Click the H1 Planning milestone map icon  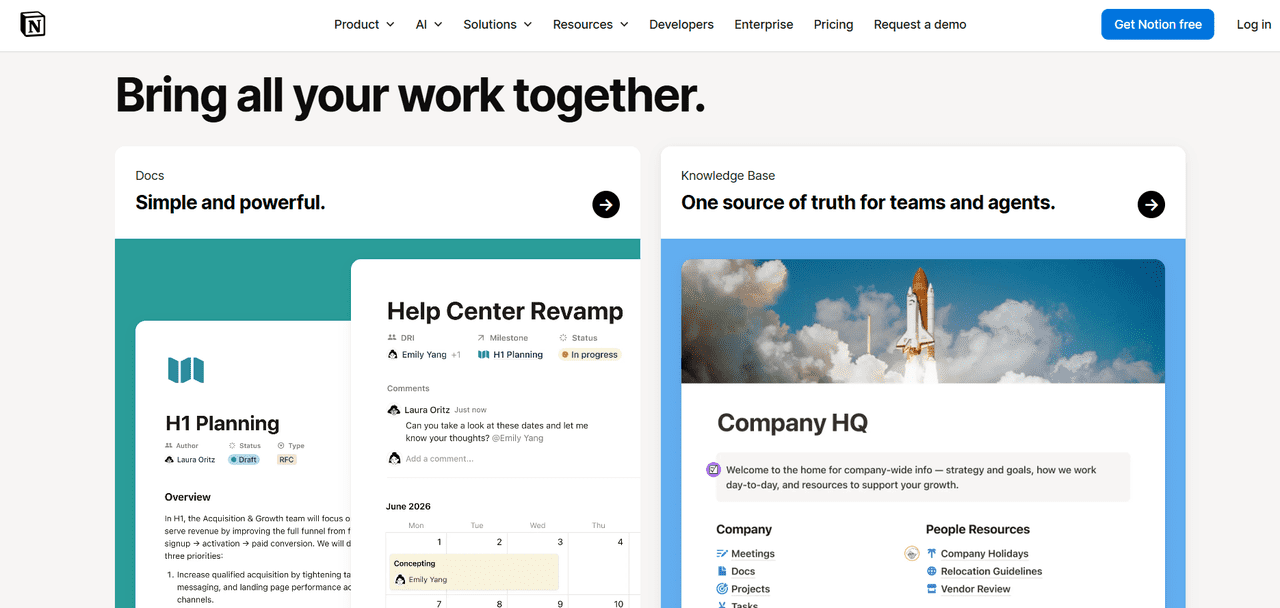tap(483, 354)
